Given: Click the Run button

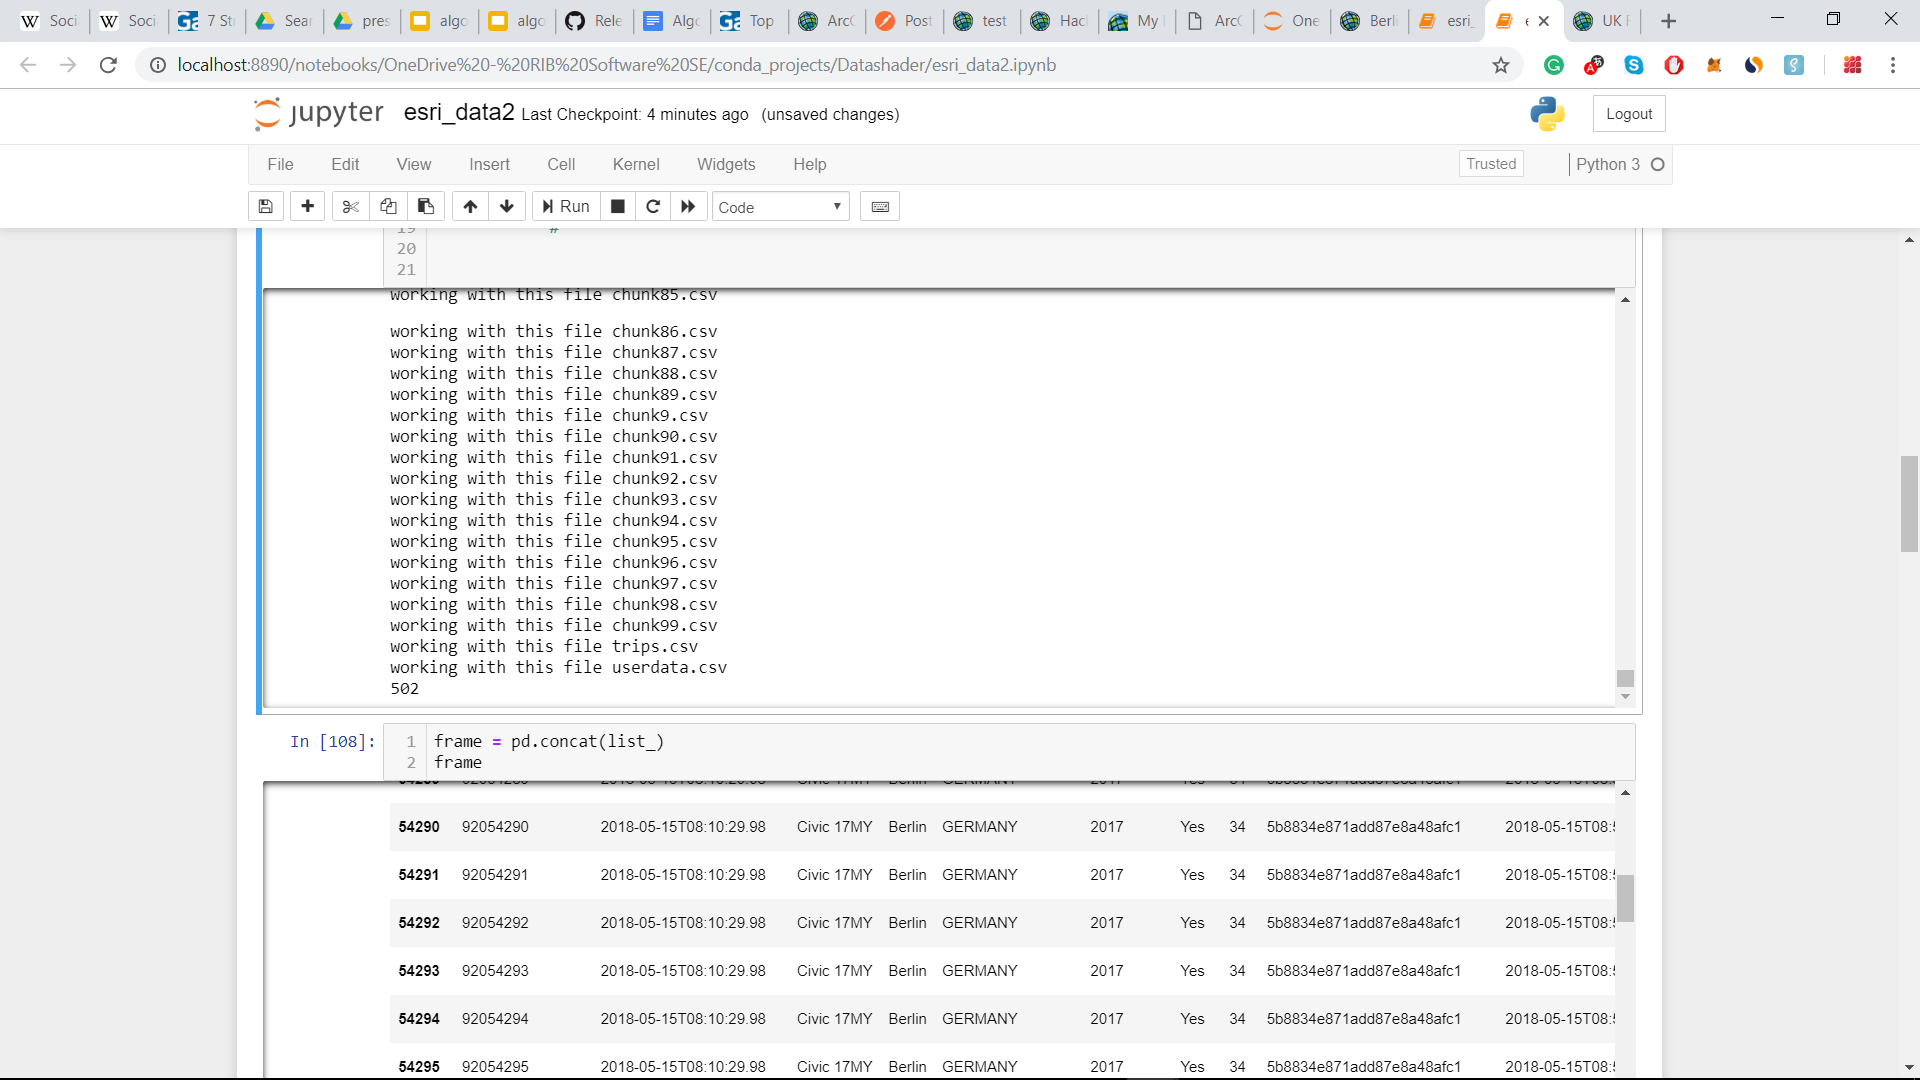Looking at the screenshot, I should tap(566, 207).
